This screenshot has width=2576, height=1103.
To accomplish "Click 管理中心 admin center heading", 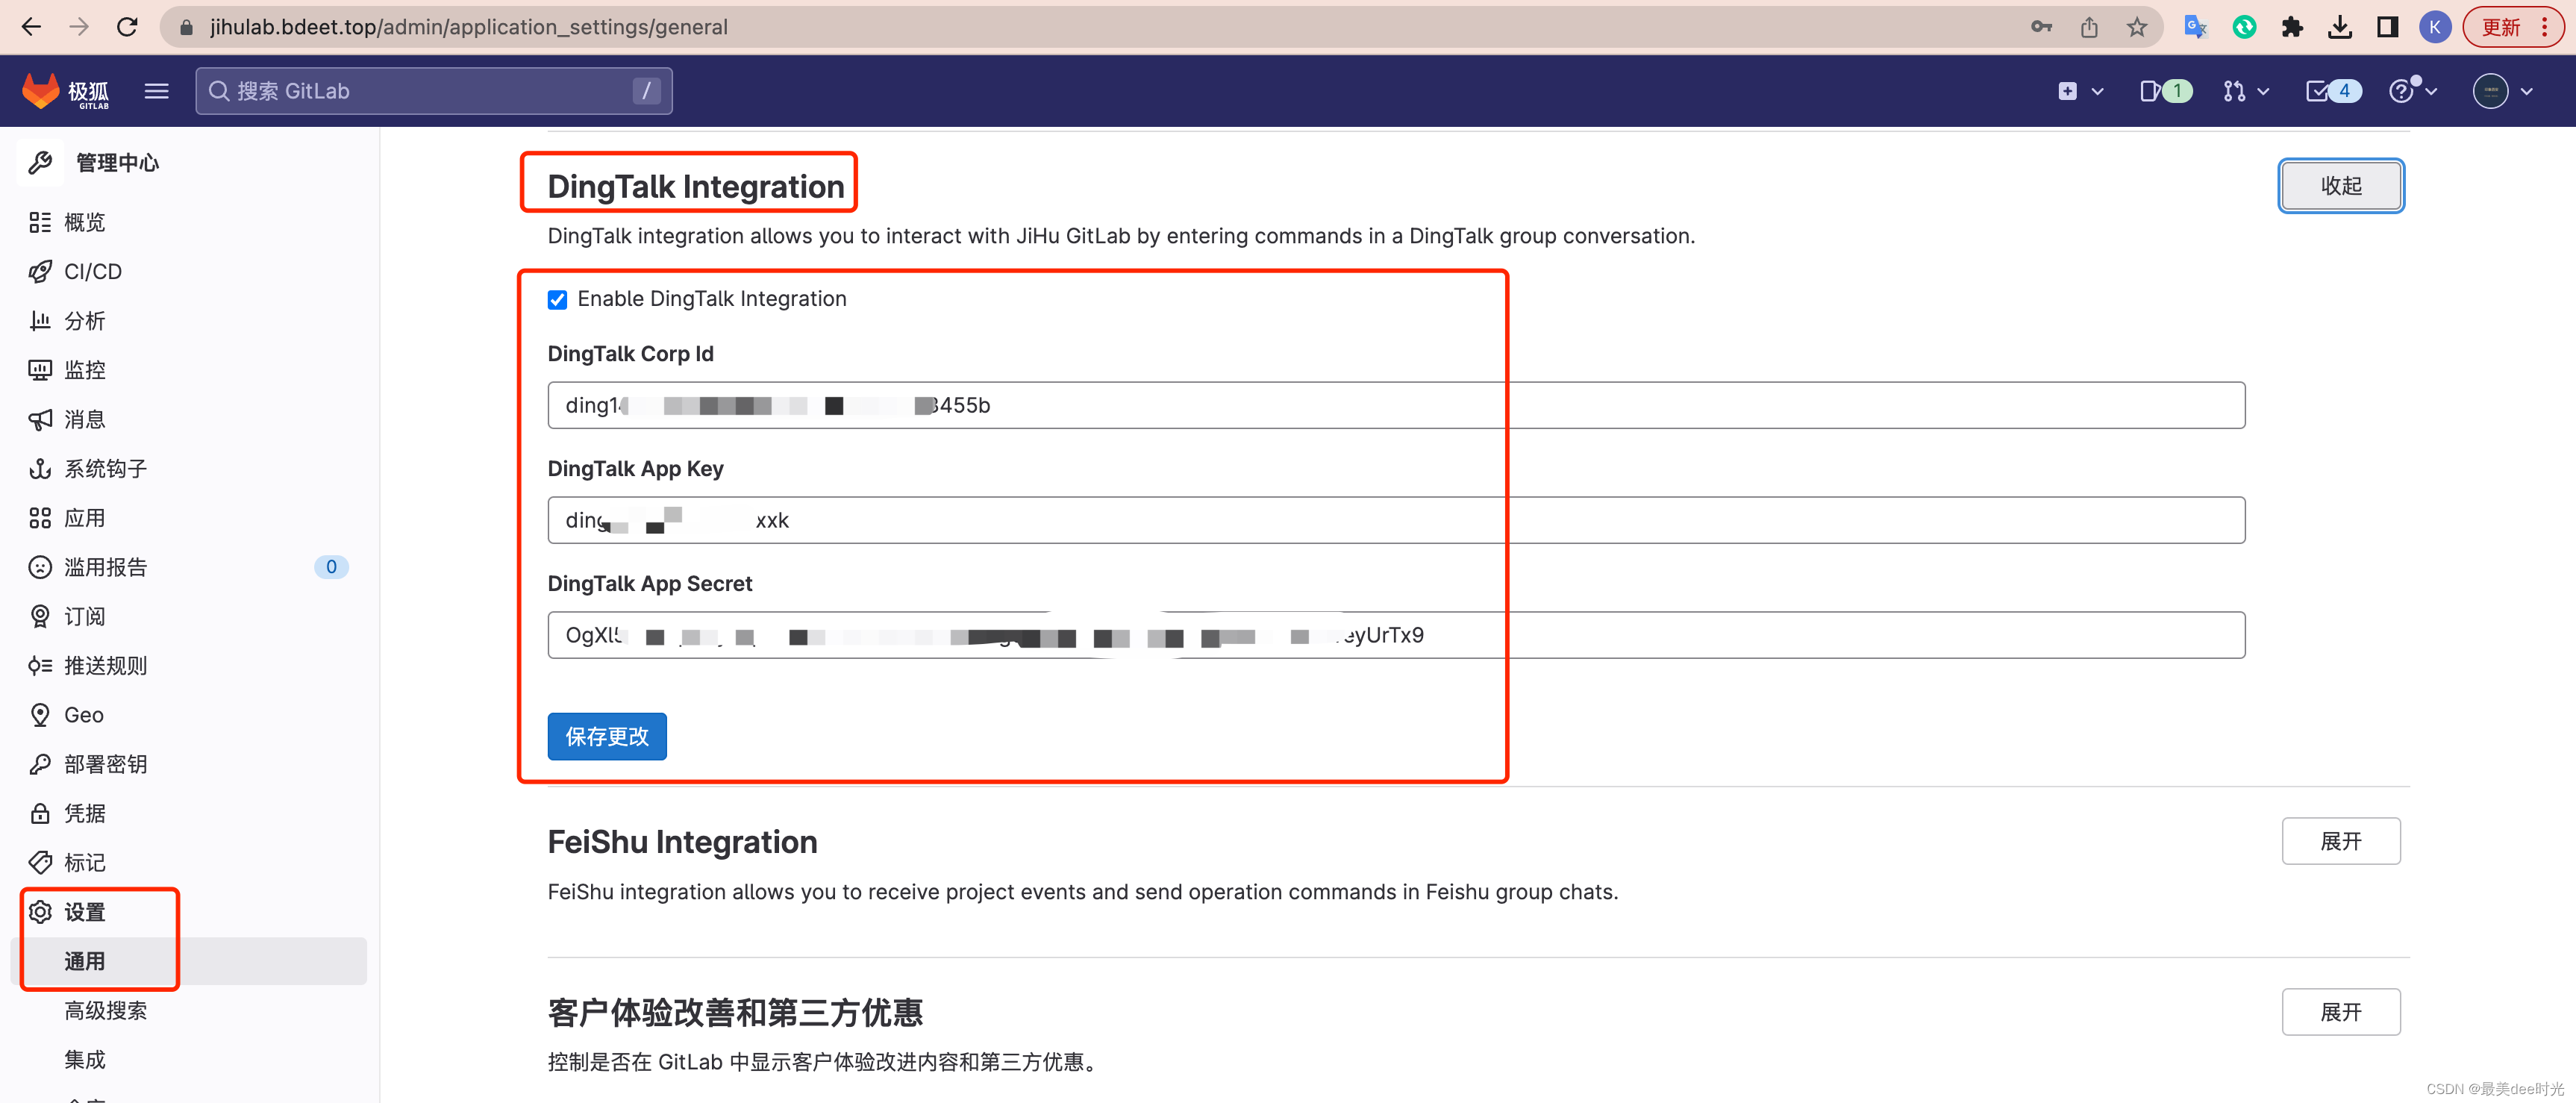I will (117, 162).
